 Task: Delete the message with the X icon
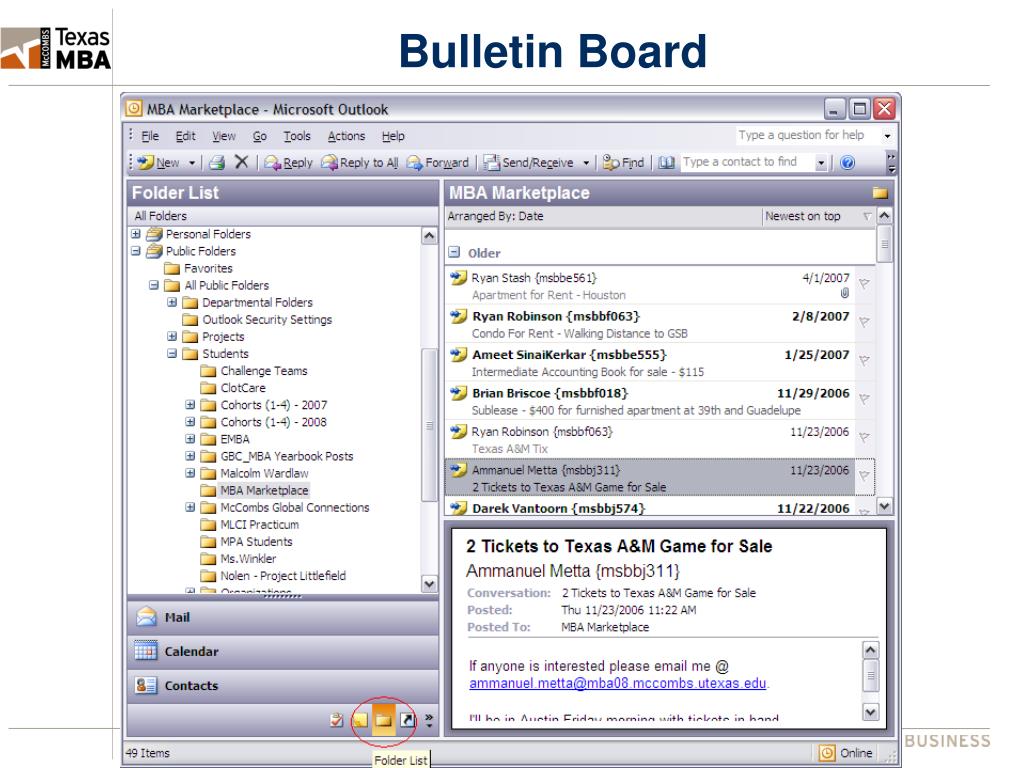click(242, 162)
